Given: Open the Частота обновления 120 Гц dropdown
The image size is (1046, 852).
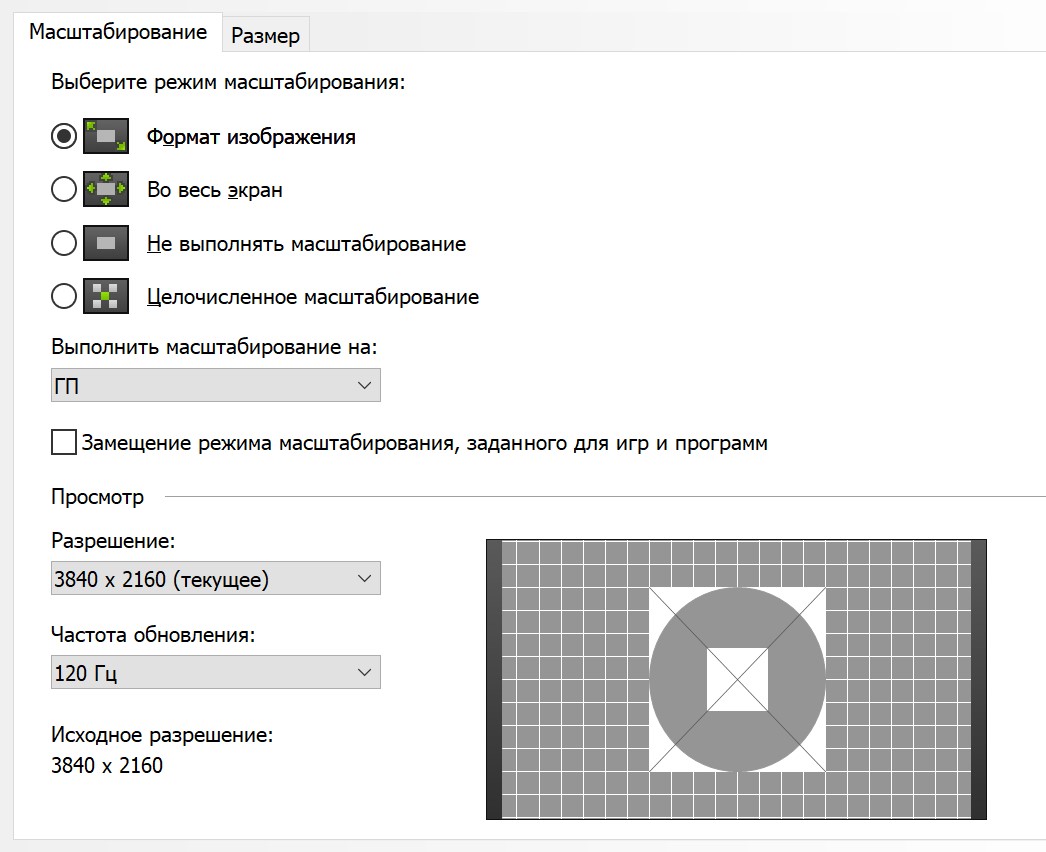Looking at the screenshot, I should click(x=215, y=673).
